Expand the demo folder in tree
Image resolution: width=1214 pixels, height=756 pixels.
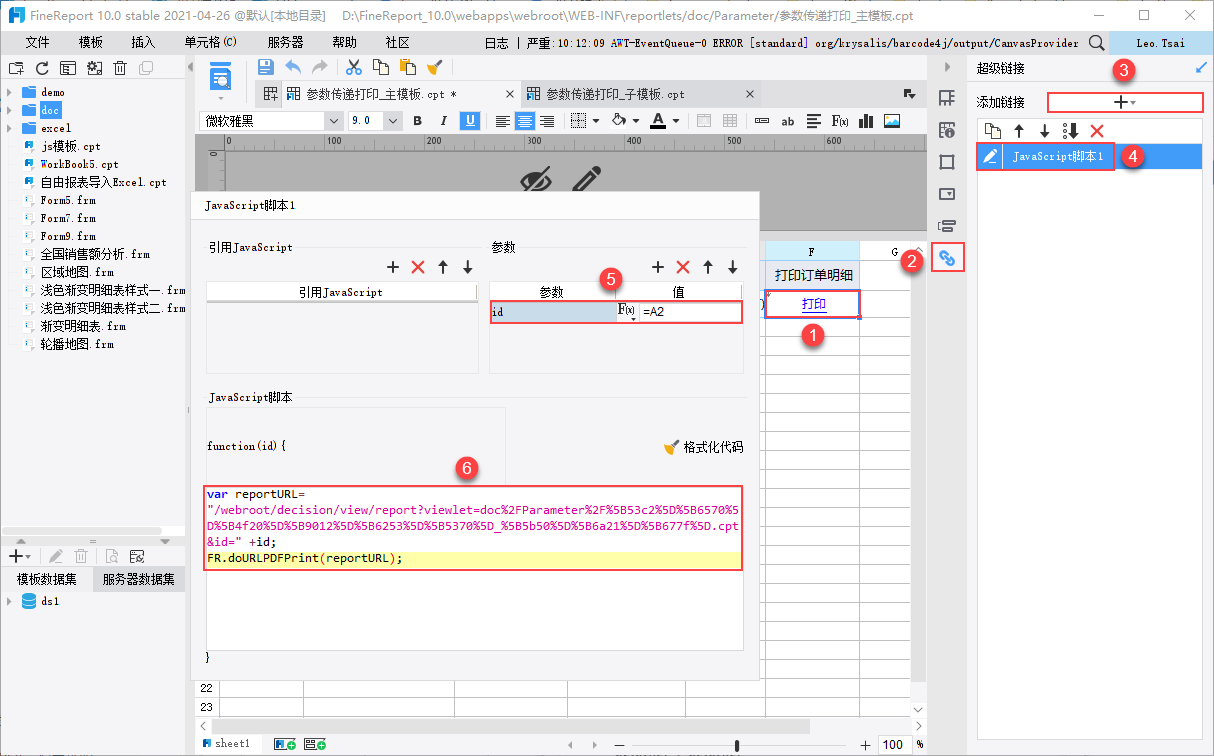click(x=9, y=92)
